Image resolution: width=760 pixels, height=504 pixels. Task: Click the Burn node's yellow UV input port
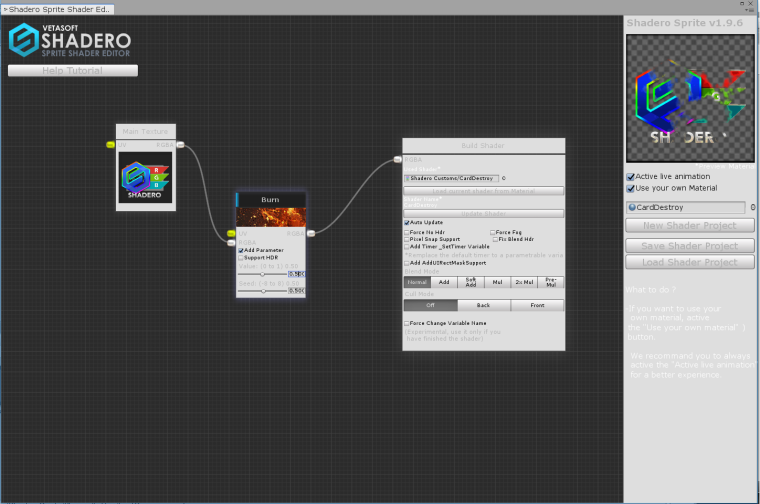[231, 234]
